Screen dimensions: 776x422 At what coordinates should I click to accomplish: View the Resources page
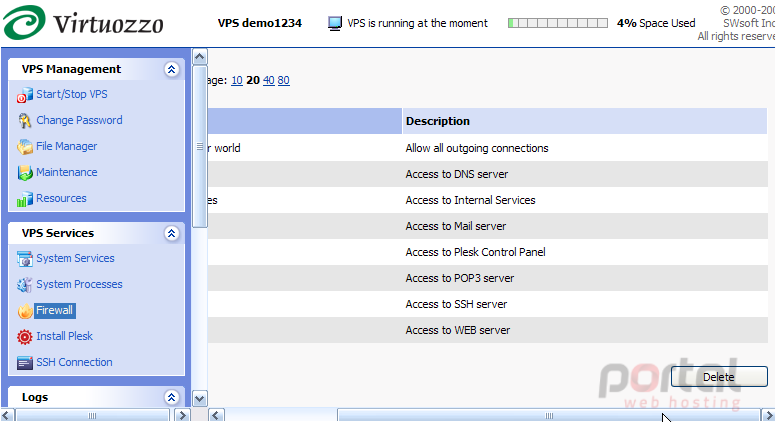pos(61,198)
